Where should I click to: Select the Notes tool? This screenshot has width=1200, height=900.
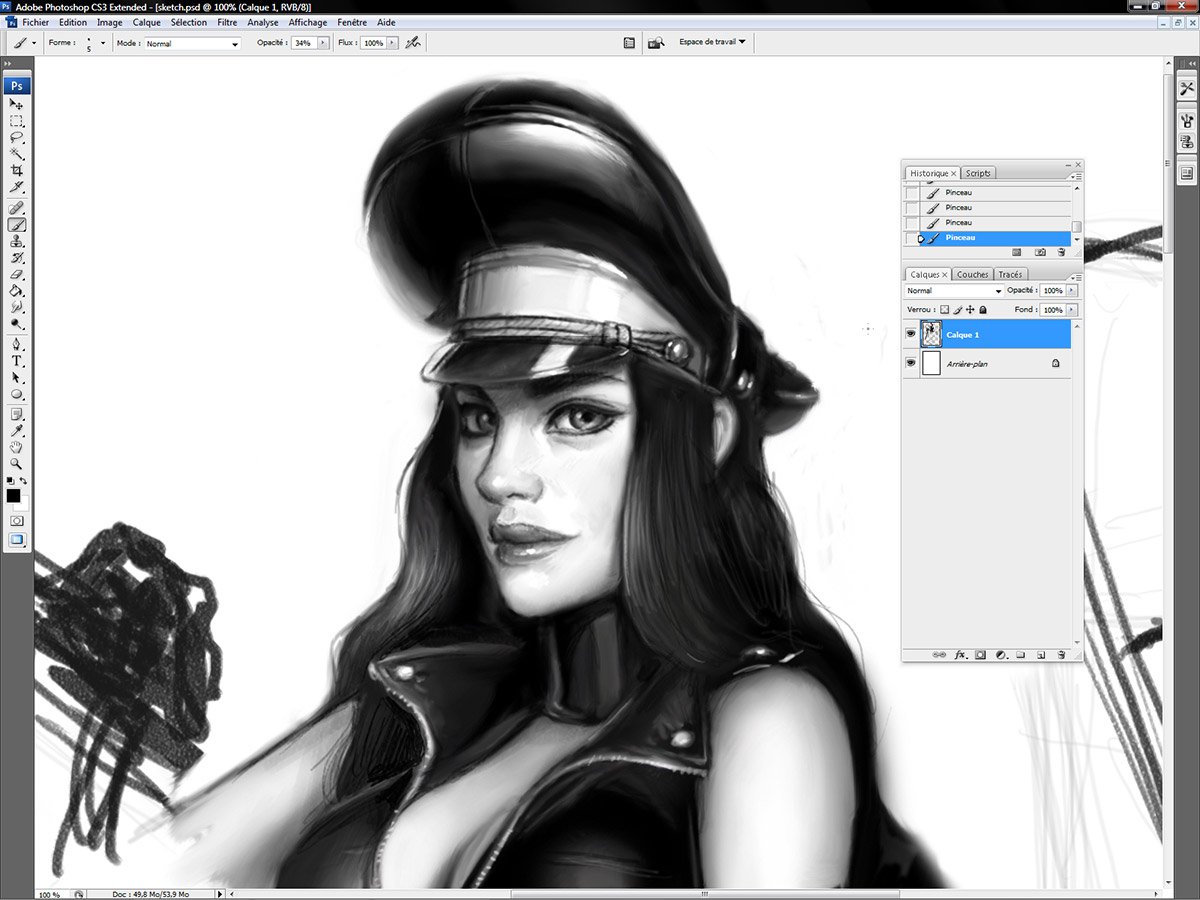tap(17, 415)
